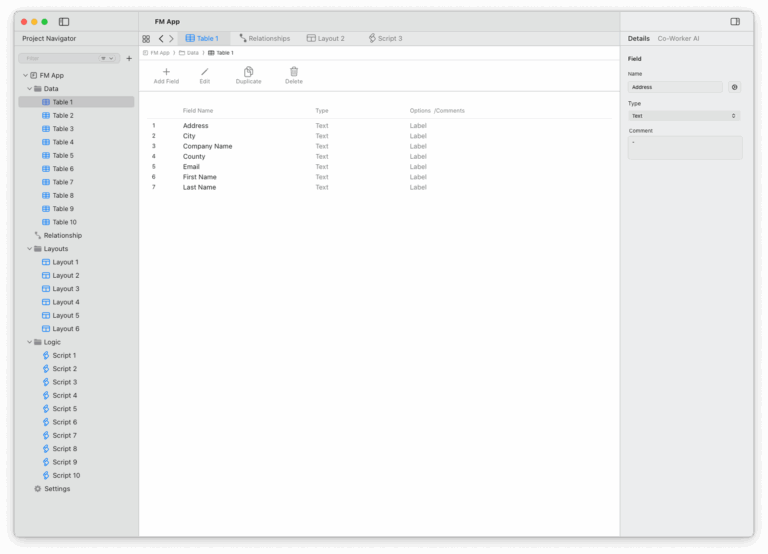Select Script 5 in the Logic folder

pyautogui.click(x=64, y=409)
